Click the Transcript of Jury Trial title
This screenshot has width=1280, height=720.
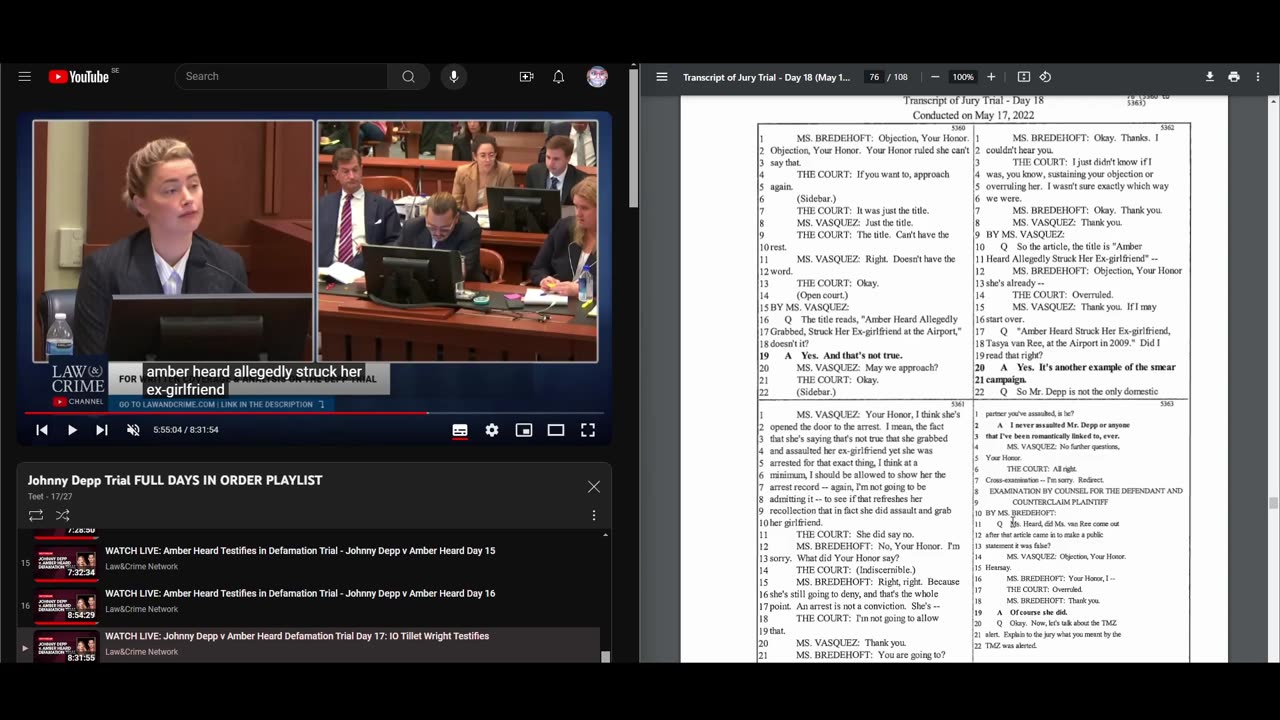pos(766,77)
